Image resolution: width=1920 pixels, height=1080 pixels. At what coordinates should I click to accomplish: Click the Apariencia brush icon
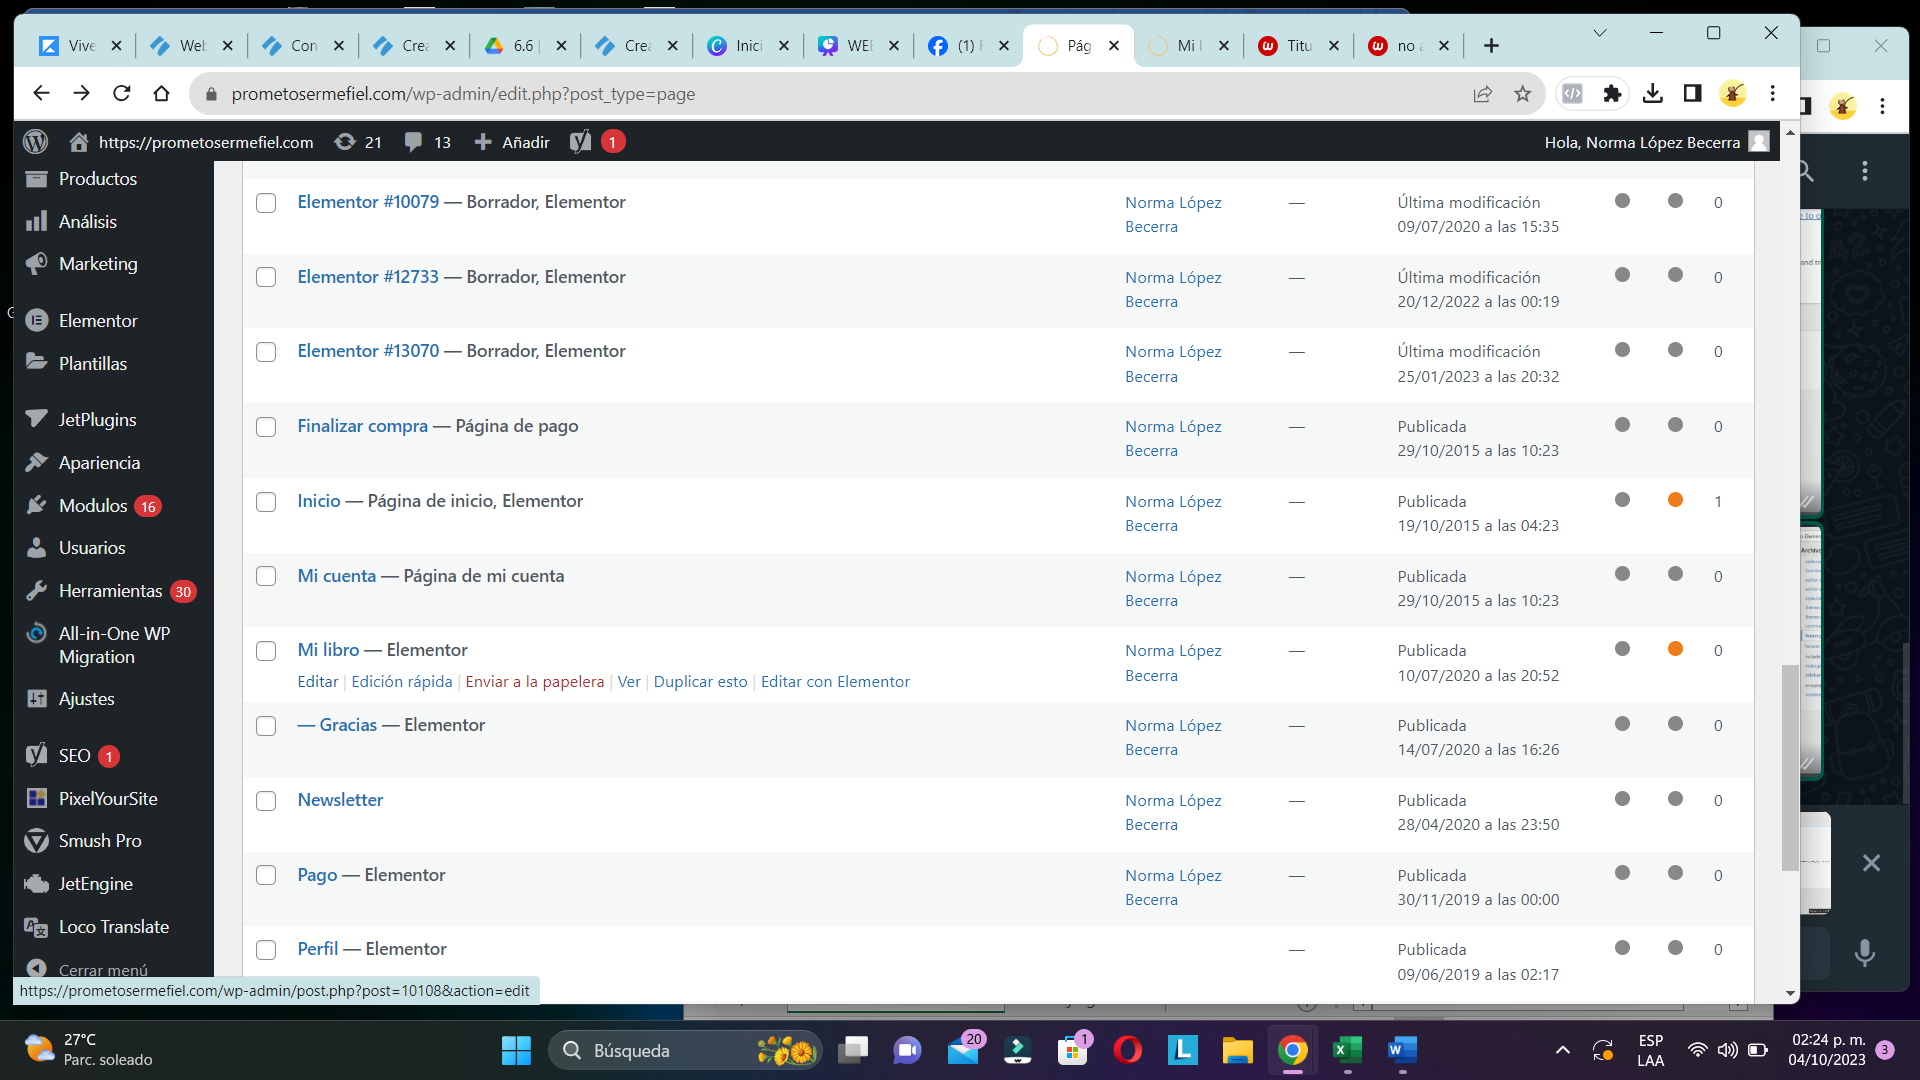click(x=37, y=463)
